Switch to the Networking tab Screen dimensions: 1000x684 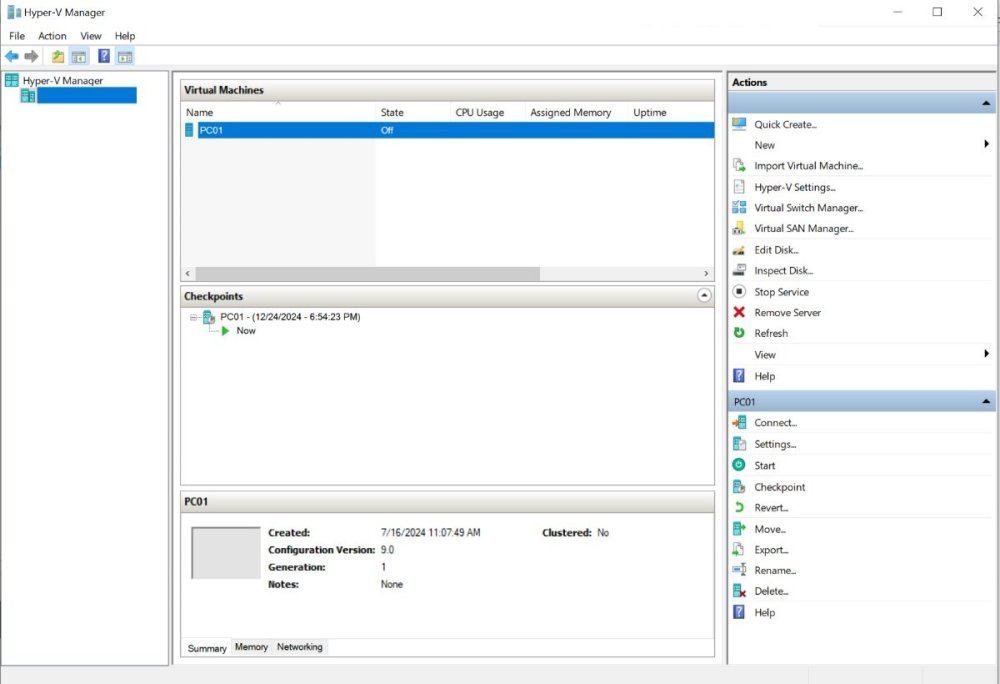pos(300,647)
